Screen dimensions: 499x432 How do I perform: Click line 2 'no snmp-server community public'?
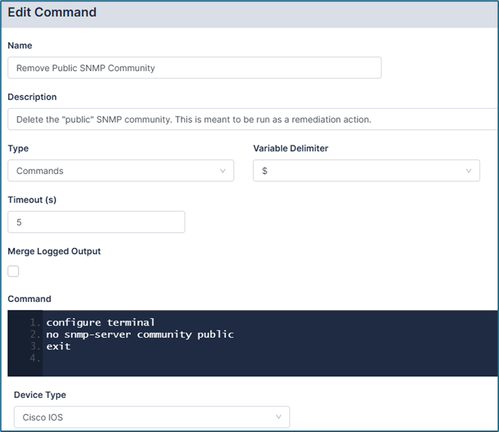tap(140, 334)
